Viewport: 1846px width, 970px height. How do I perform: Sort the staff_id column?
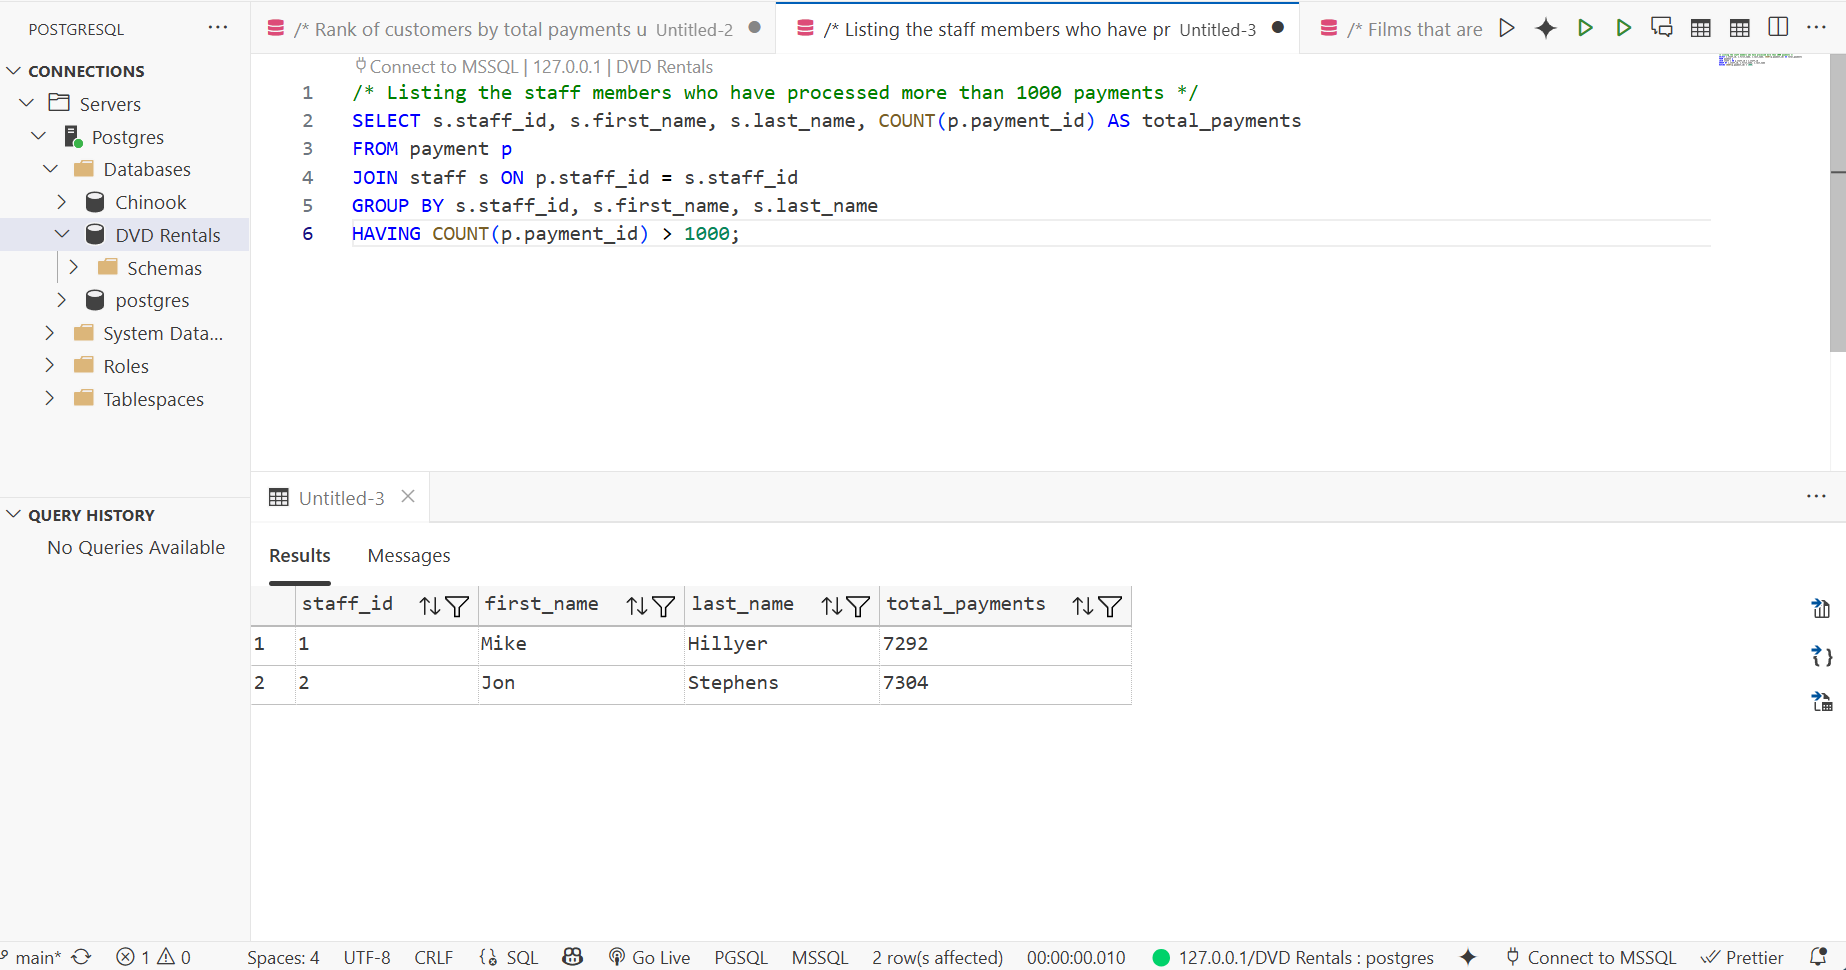tap(430, 606)
